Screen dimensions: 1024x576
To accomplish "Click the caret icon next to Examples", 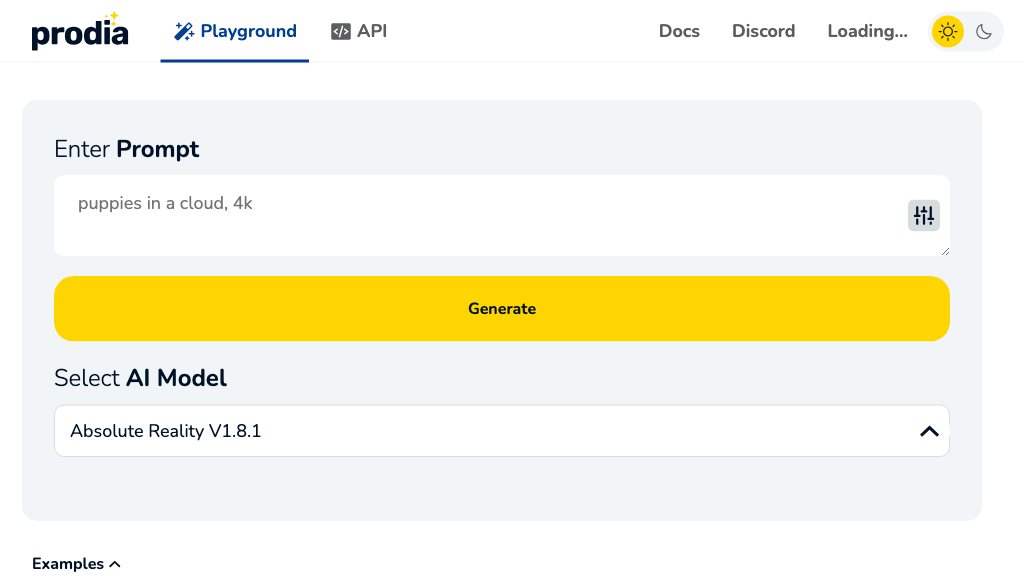I will pyautogui.click(x=115, y=564).
